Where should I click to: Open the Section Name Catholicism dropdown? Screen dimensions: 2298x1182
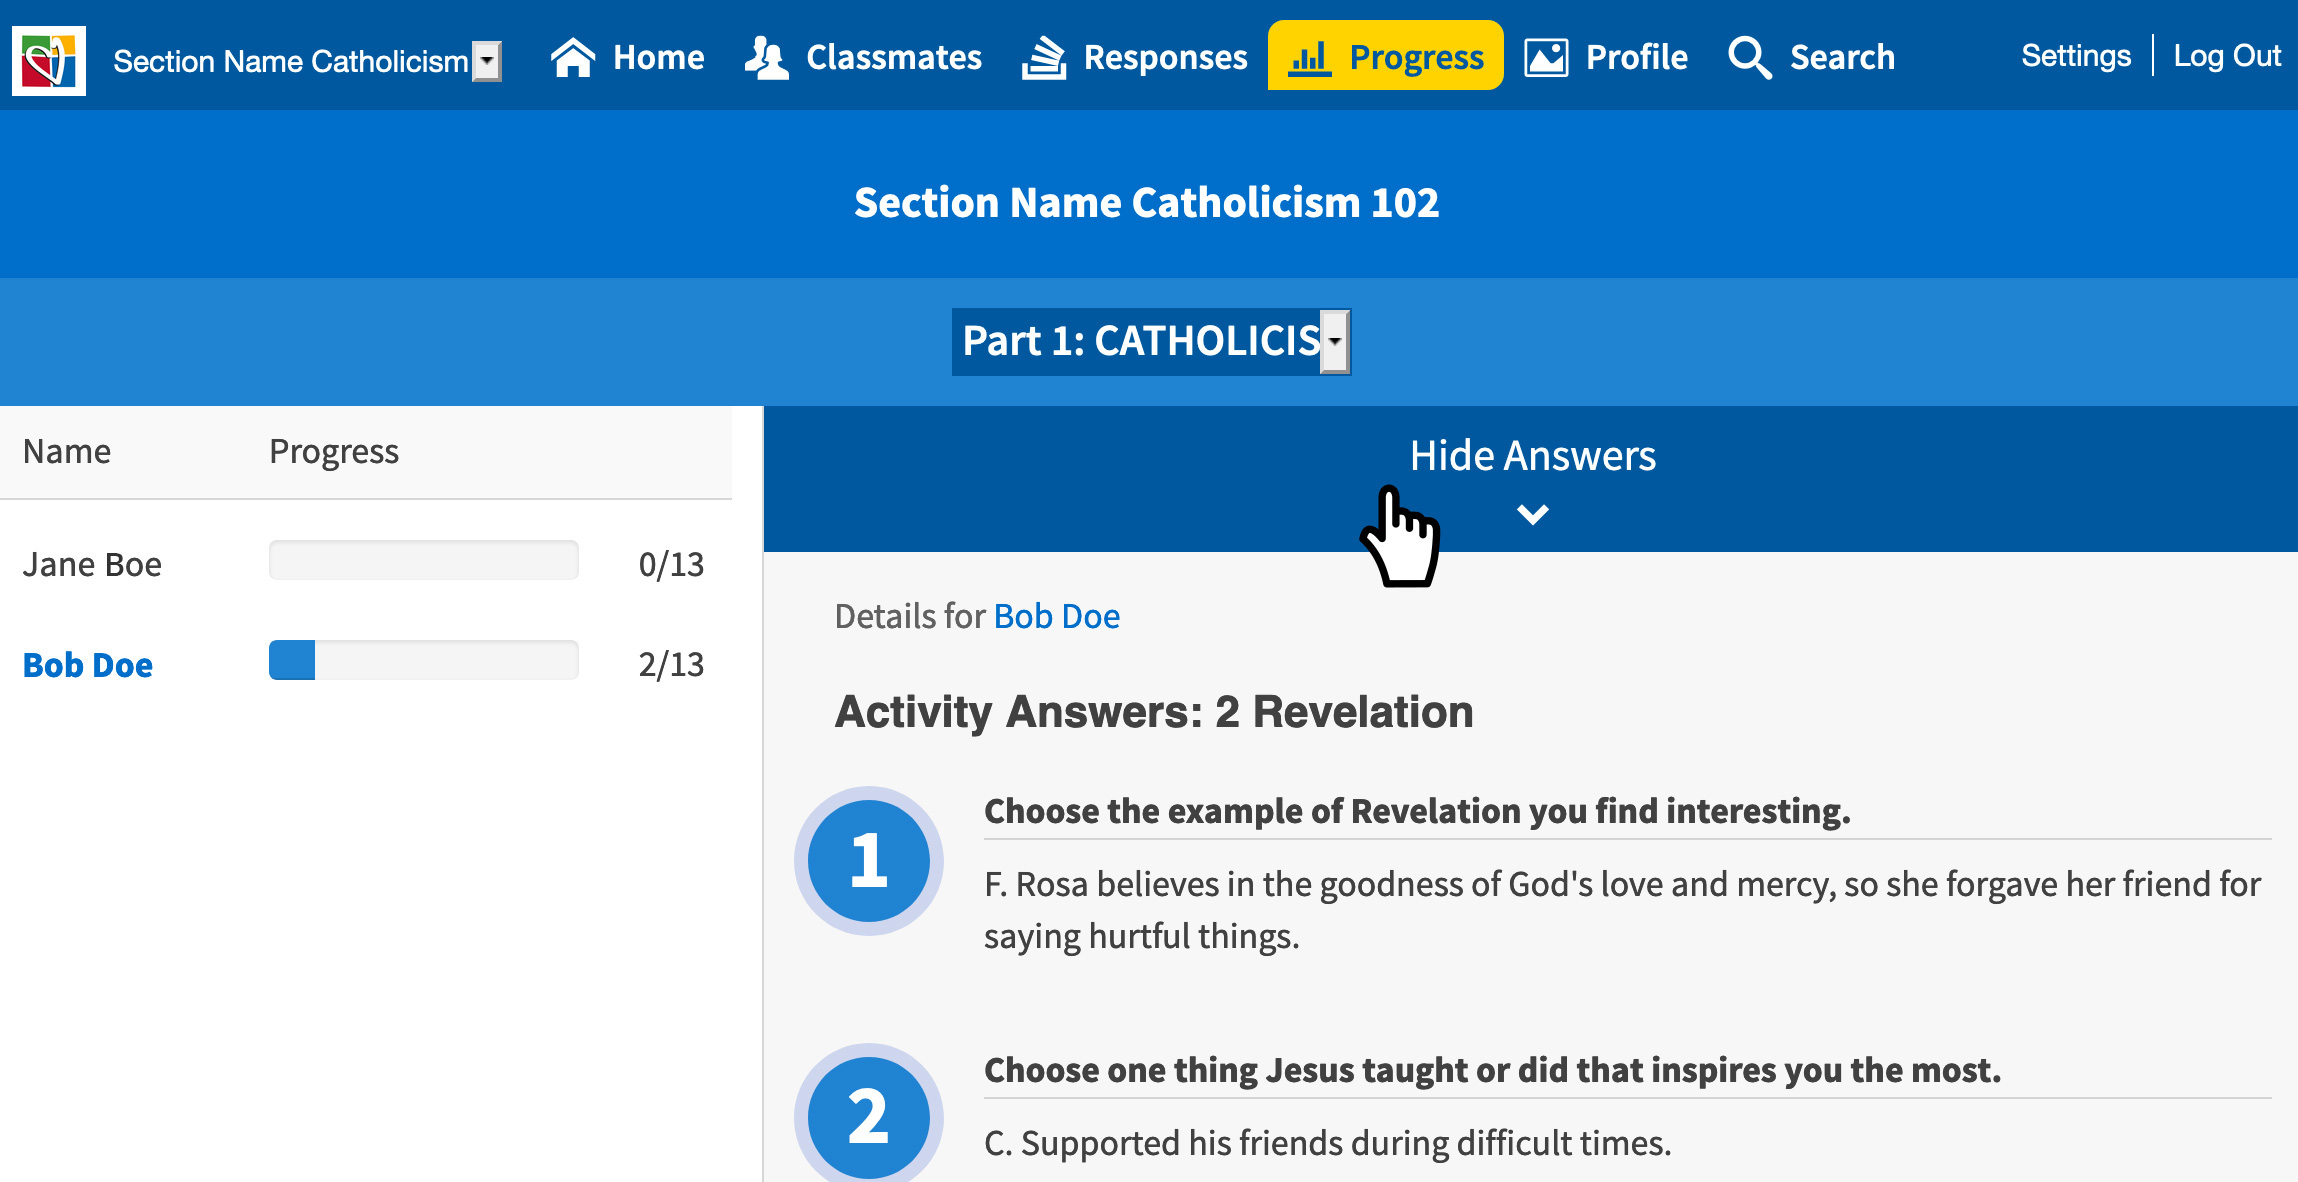307,61
